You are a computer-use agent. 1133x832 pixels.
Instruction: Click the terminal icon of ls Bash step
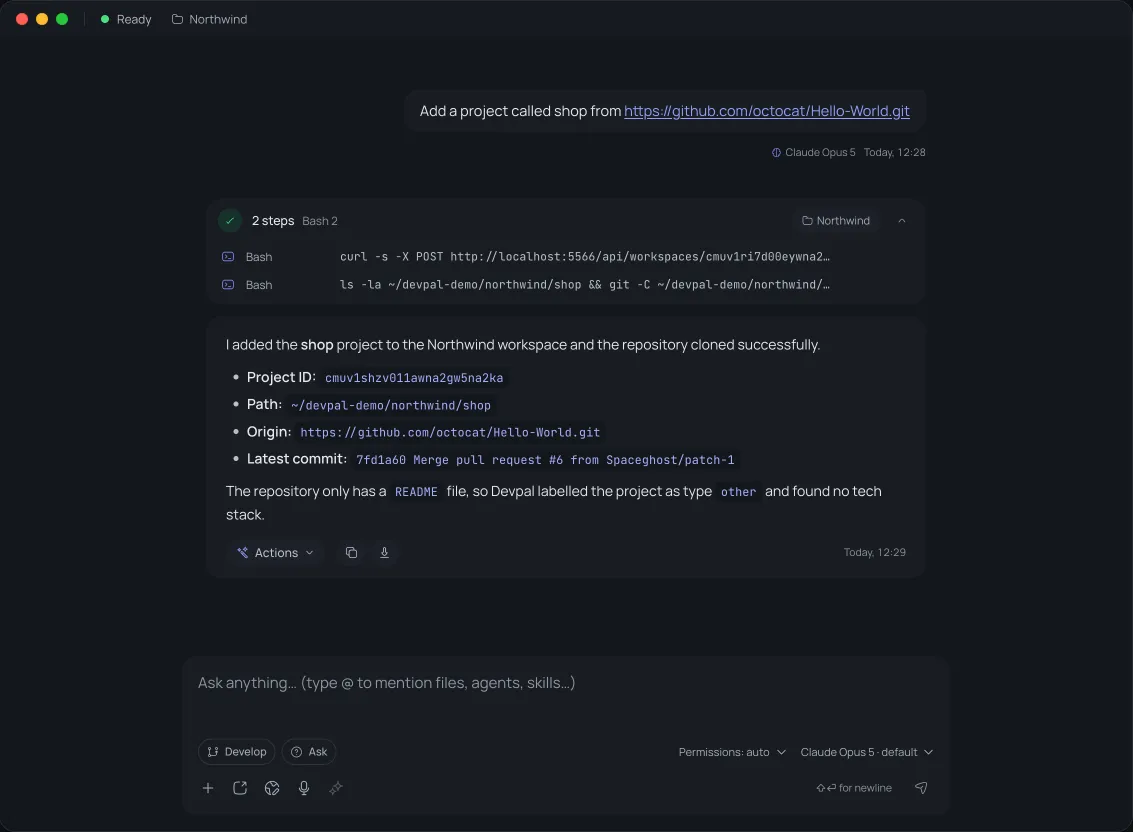click(x=228, y=285)
